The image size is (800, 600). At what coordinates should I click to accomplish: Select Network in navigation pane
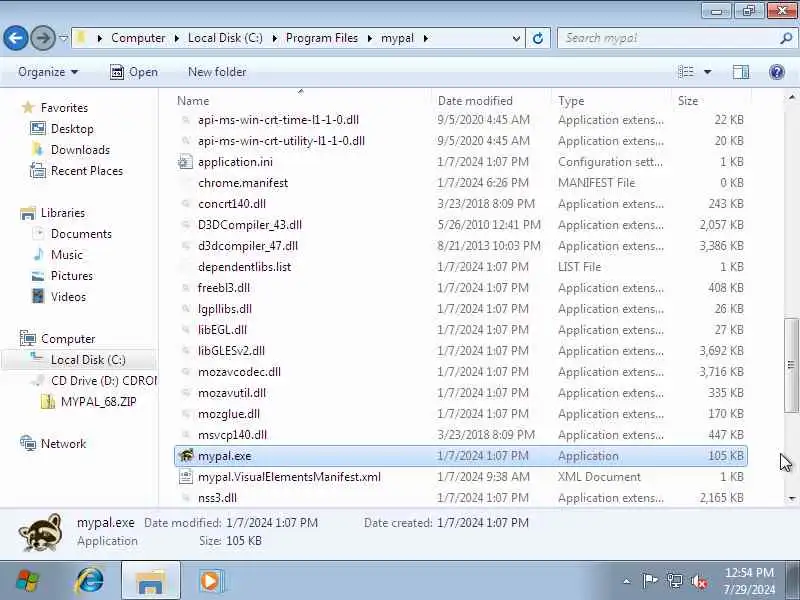tap(63, 443)
